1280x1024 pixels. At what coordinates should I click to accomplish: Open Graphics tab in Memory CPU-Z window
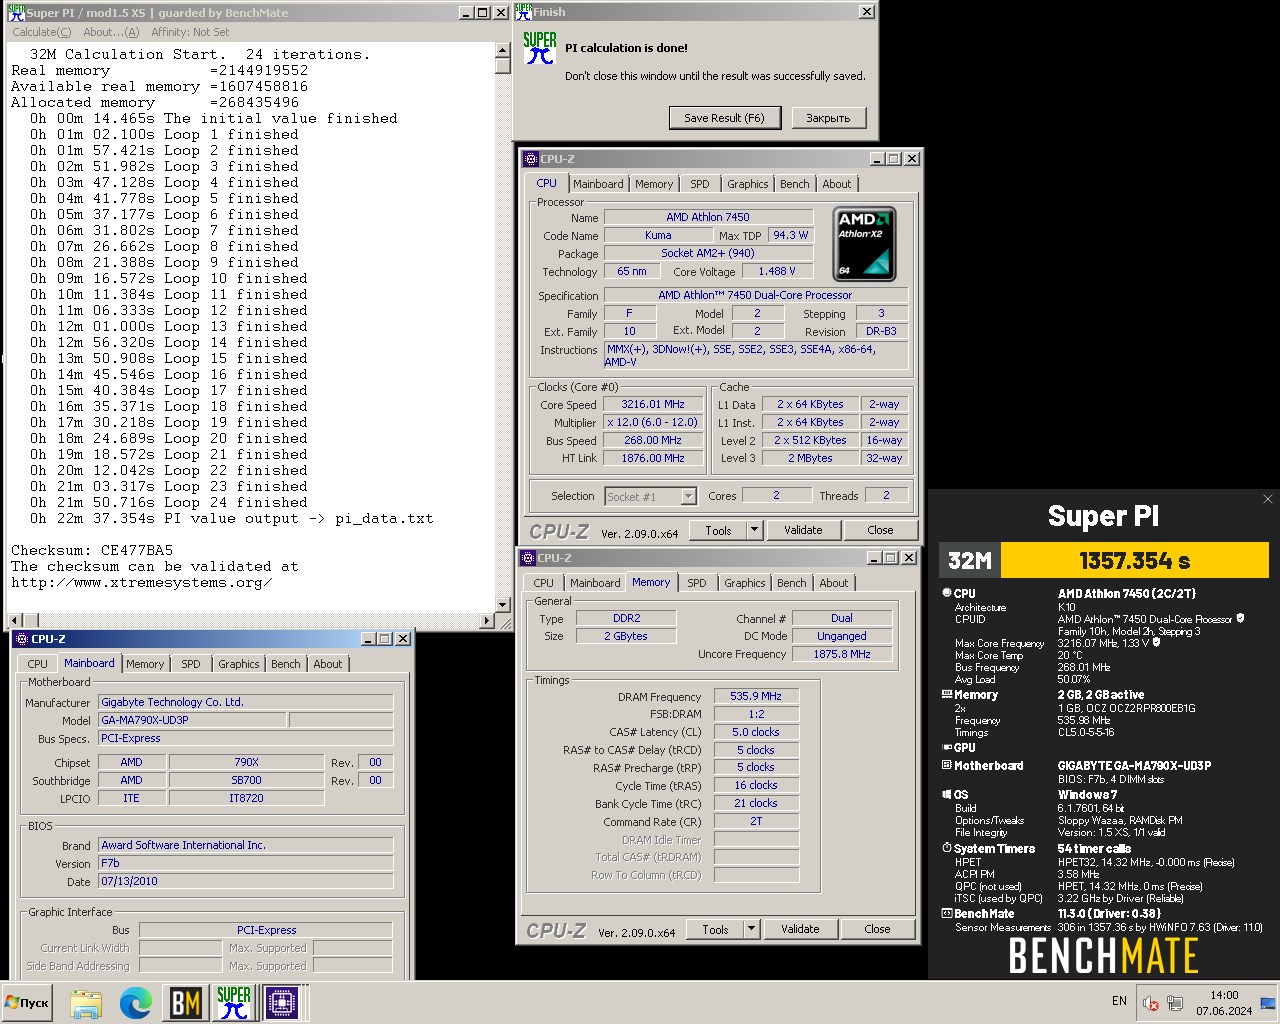click(745, 583)
